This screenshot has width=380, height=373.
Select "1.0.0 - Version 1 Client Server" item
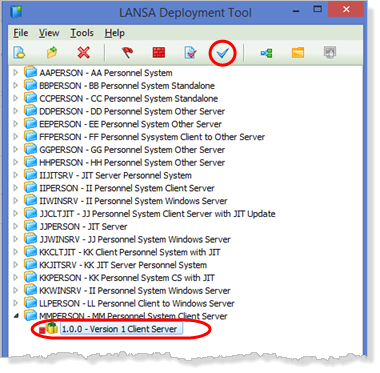coord(121,329)
